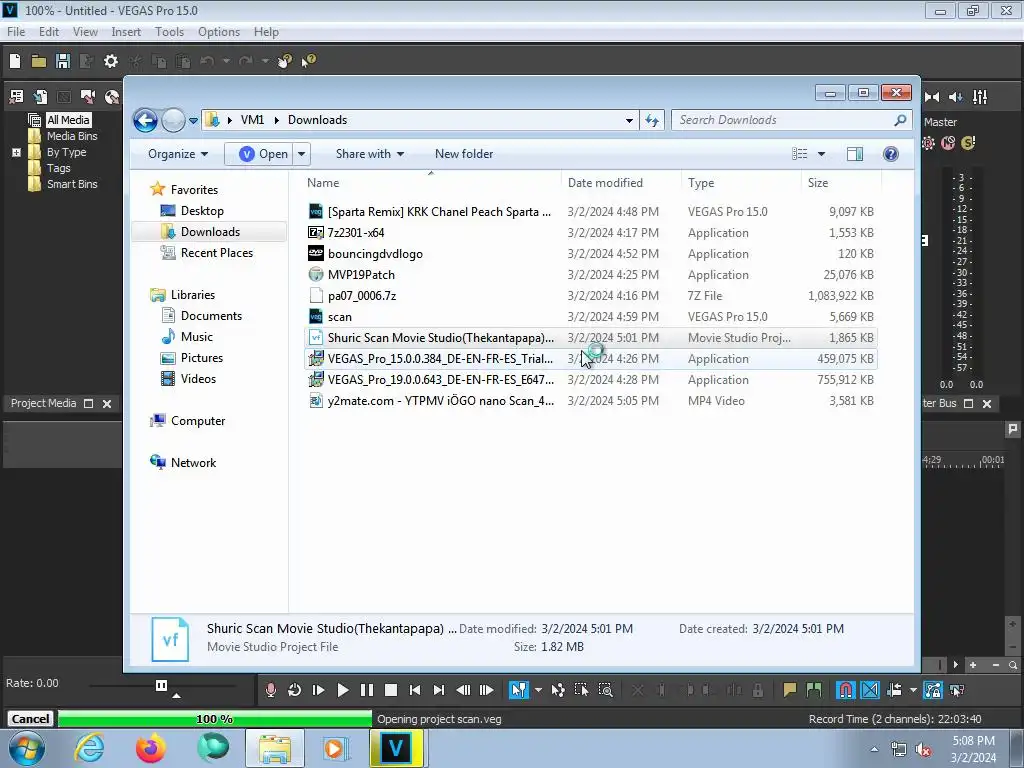1024x768 pixels.
Task: Toggle Ignore Event Grouping icon
Action: click(x=957, y=690)
